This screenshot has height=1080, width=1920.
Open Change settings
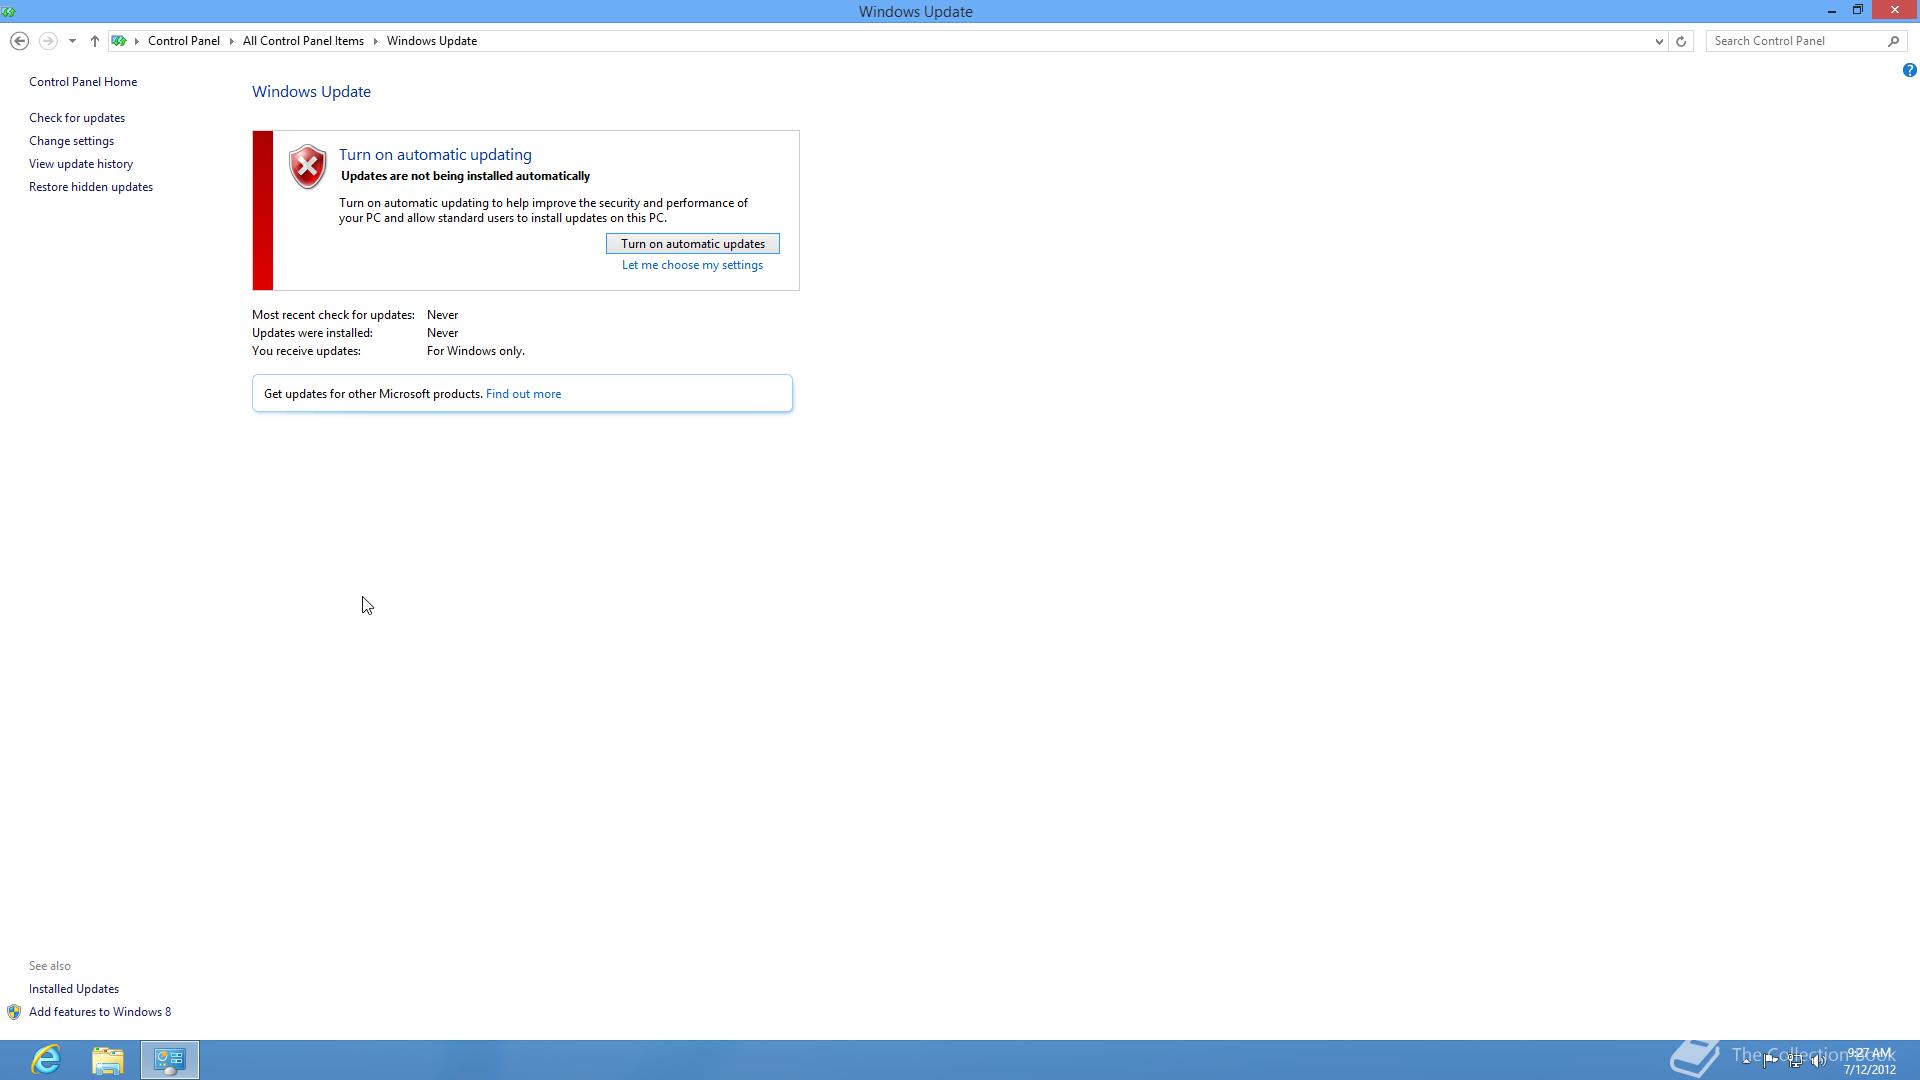tap(71, 141)
